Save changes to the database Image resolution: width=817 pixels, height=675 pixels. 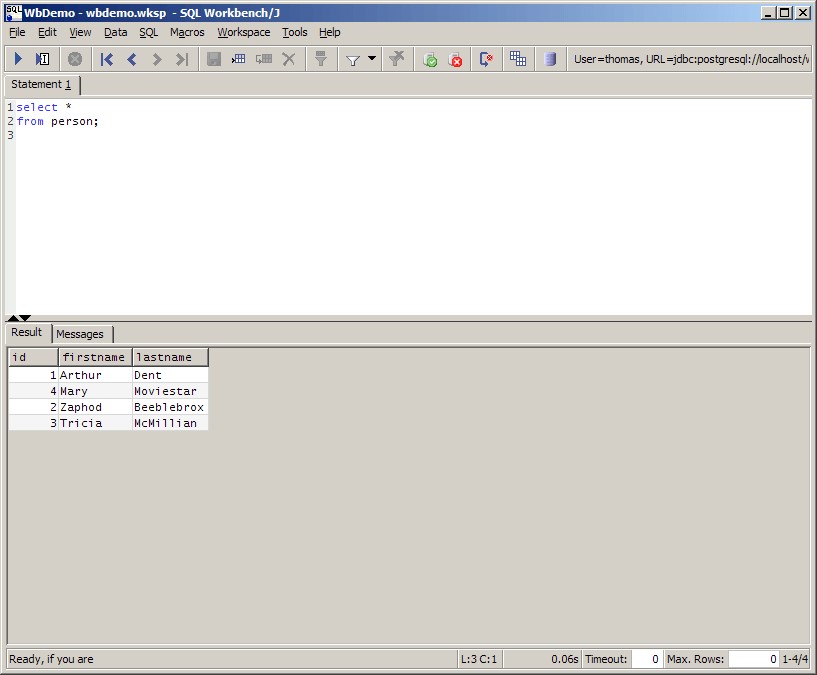[213, 58]
